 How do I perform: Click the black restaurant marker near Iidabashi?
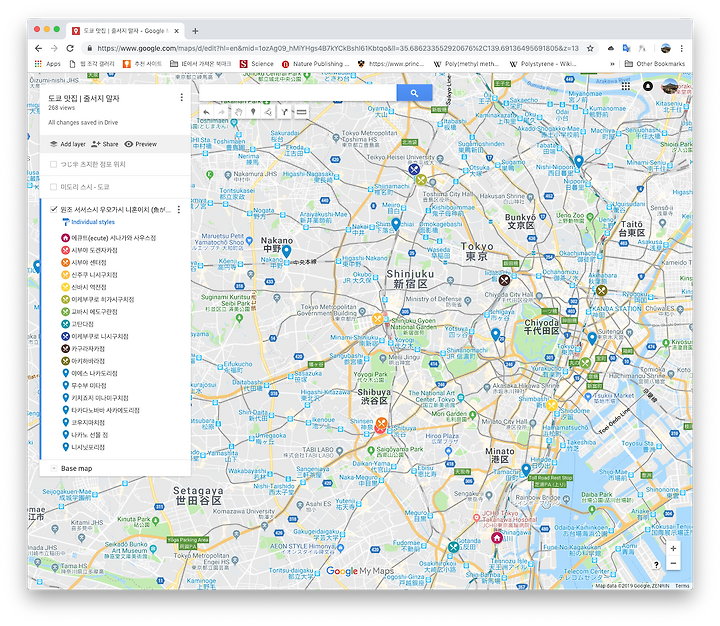(504, 280)
